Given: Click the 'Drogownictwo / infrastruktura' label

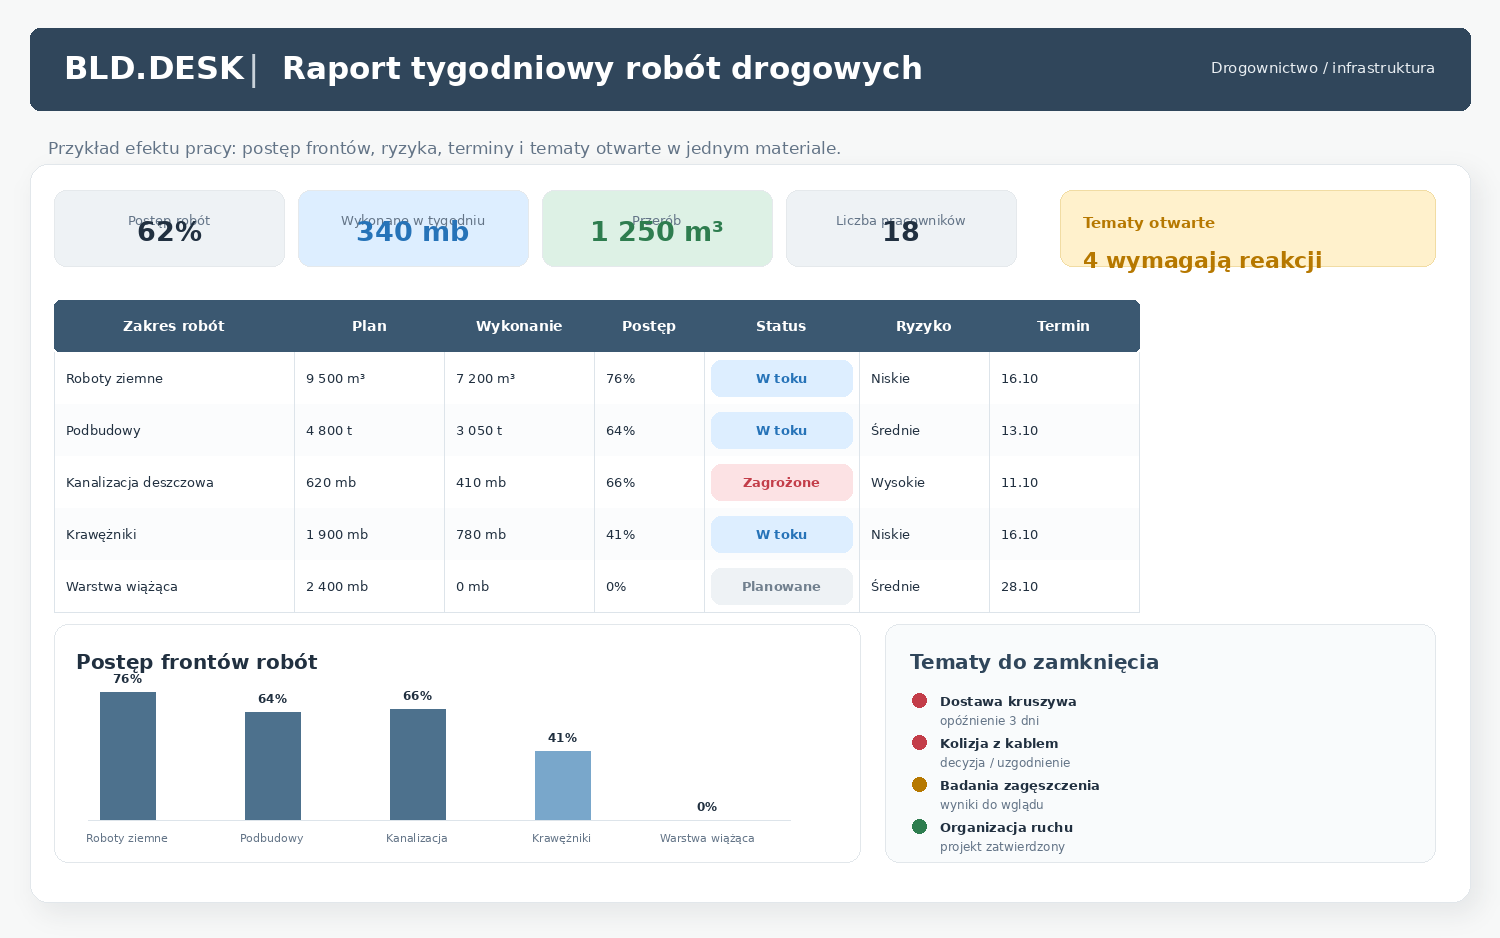Looking at the screenshot, I should coord(1322,68).
